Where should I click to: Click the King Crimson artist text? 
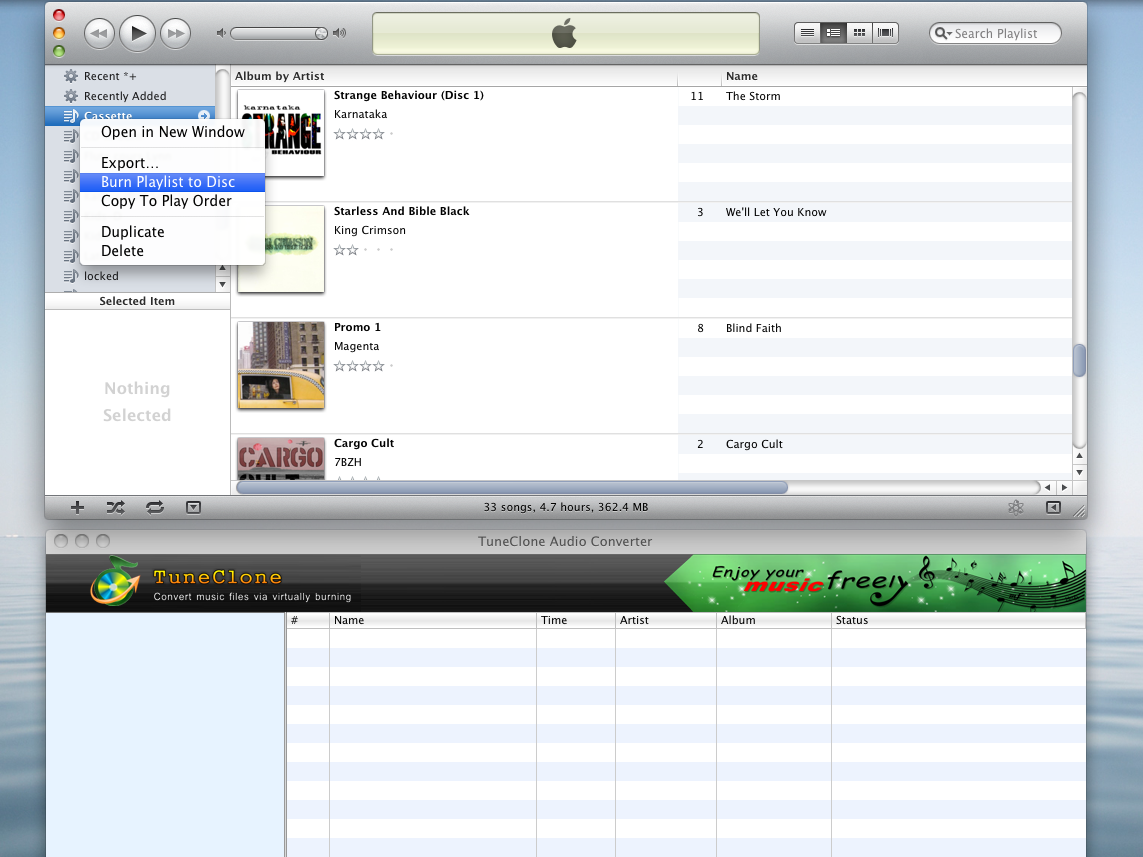point(370,230)
